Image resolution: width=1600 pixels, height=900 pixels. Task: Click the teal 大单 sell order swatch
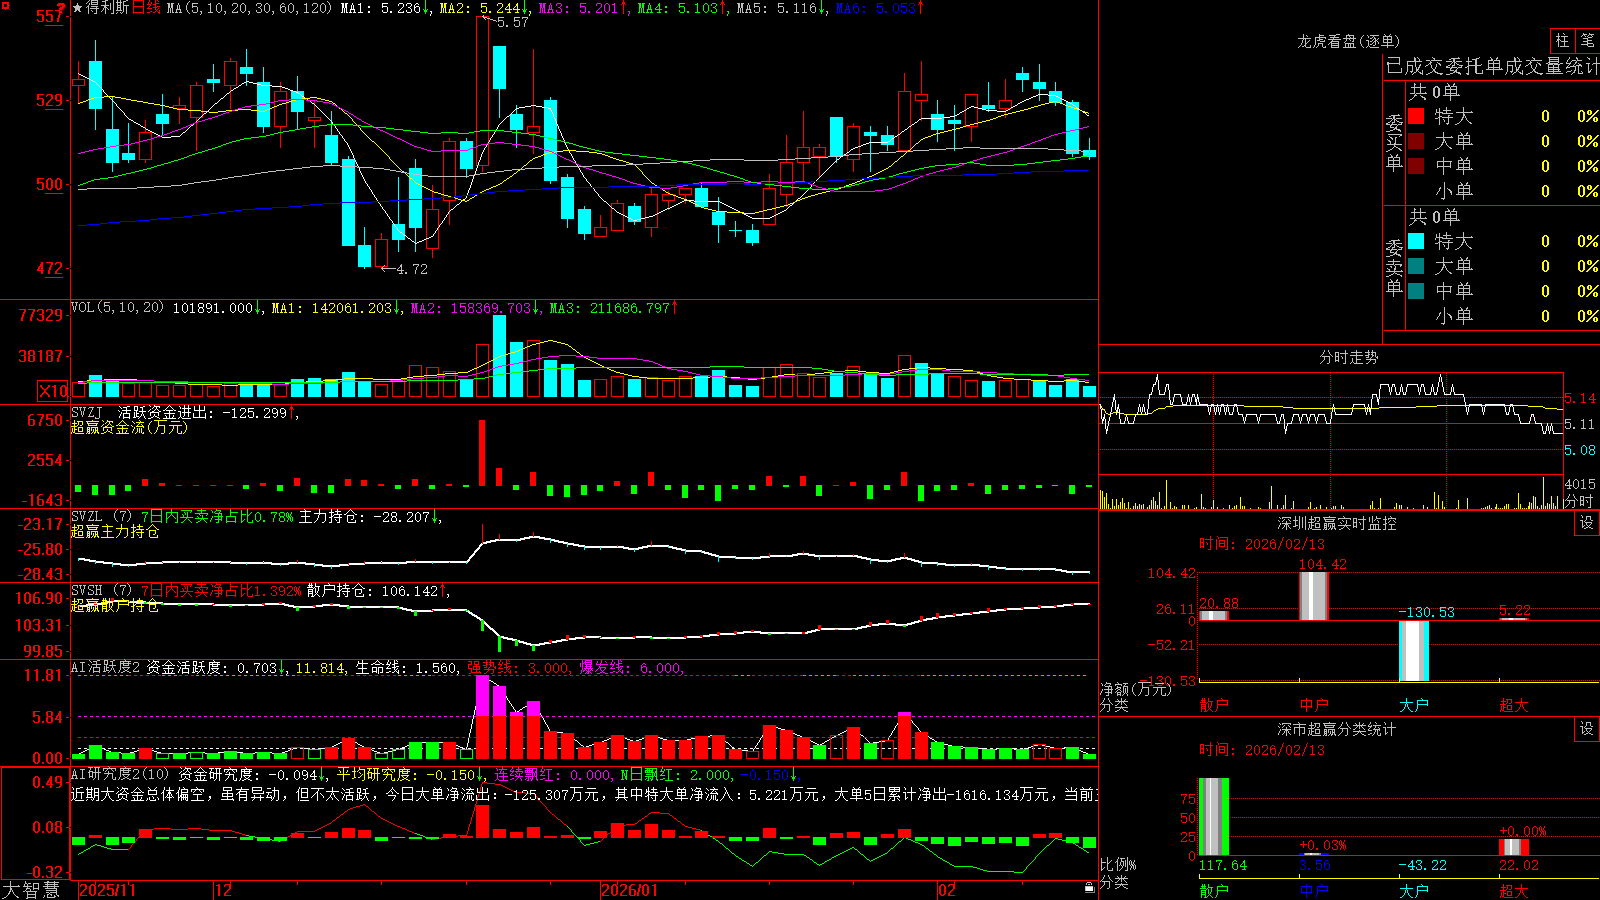click(x=1416, y=266)
